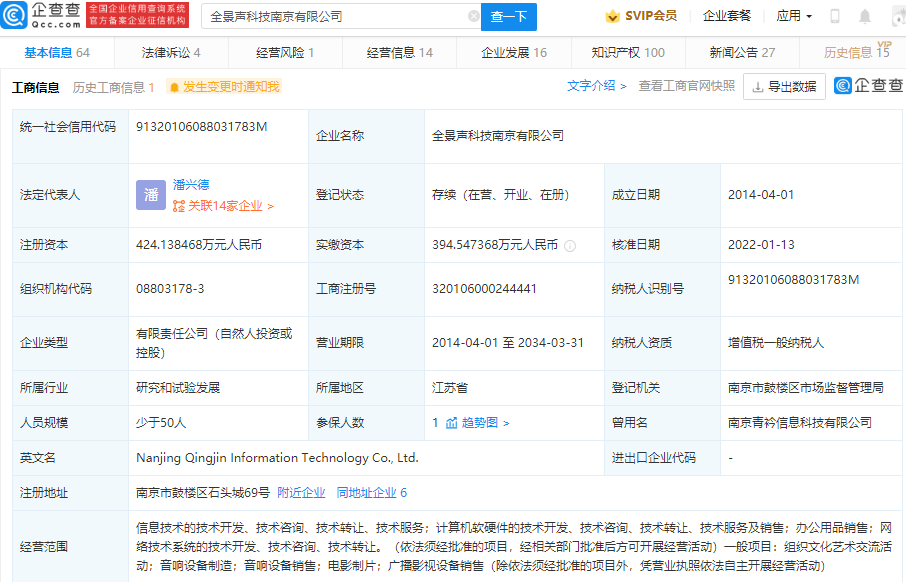
Task: Open the 历史工商信息 sub-tab
Action: click(113, 87)
